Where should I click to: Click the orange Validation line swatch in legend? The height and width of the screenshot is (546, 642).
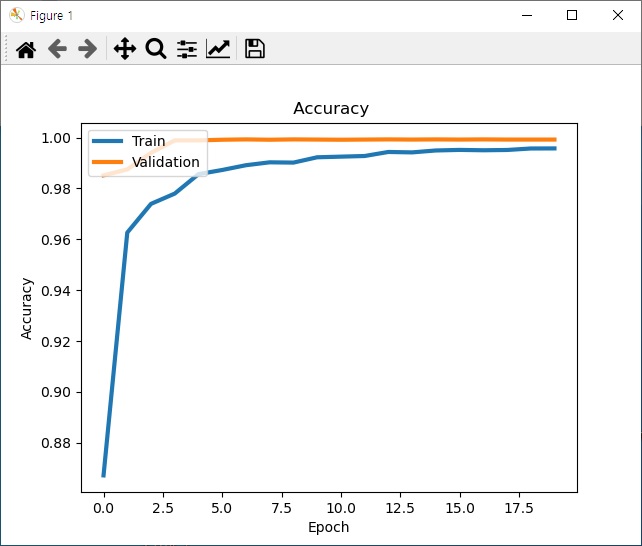coord(108,162)
